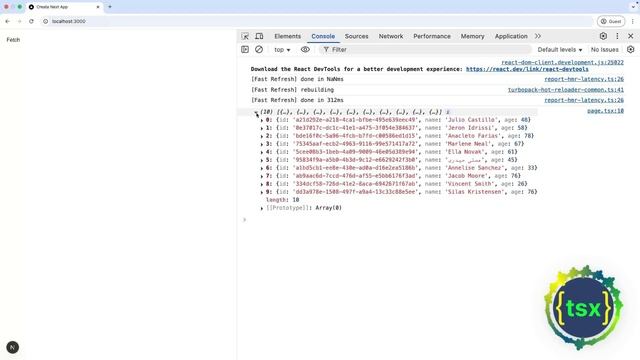Click the No Issues indicator
Image resolution: width=640 pixels, height=360 pixels.
point(604,49)
